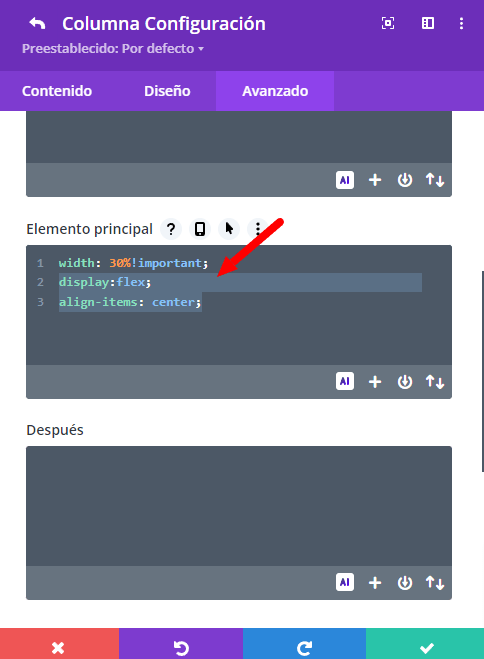Snap modal to sidebar icon
This screenshot has height=659, width=484.
click(x=428, y=23)
